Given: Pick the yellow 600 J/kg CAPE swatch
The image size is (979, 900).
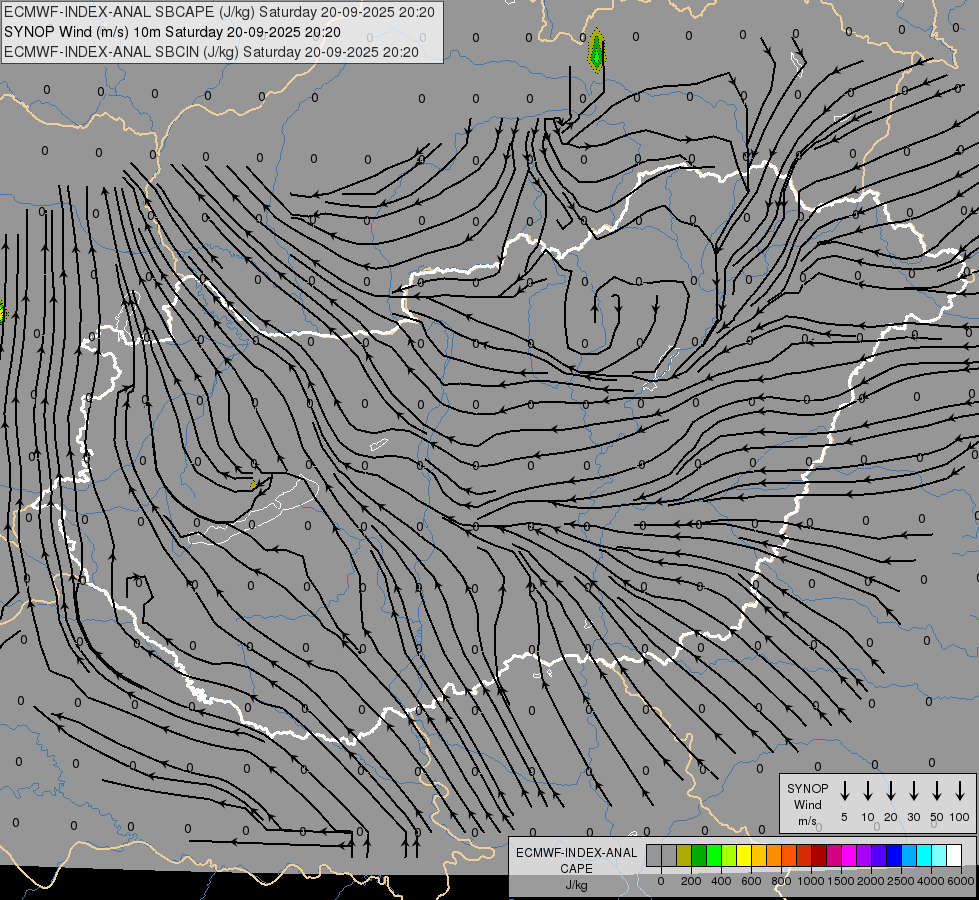Looking at the screenshot, I should 744,856.
